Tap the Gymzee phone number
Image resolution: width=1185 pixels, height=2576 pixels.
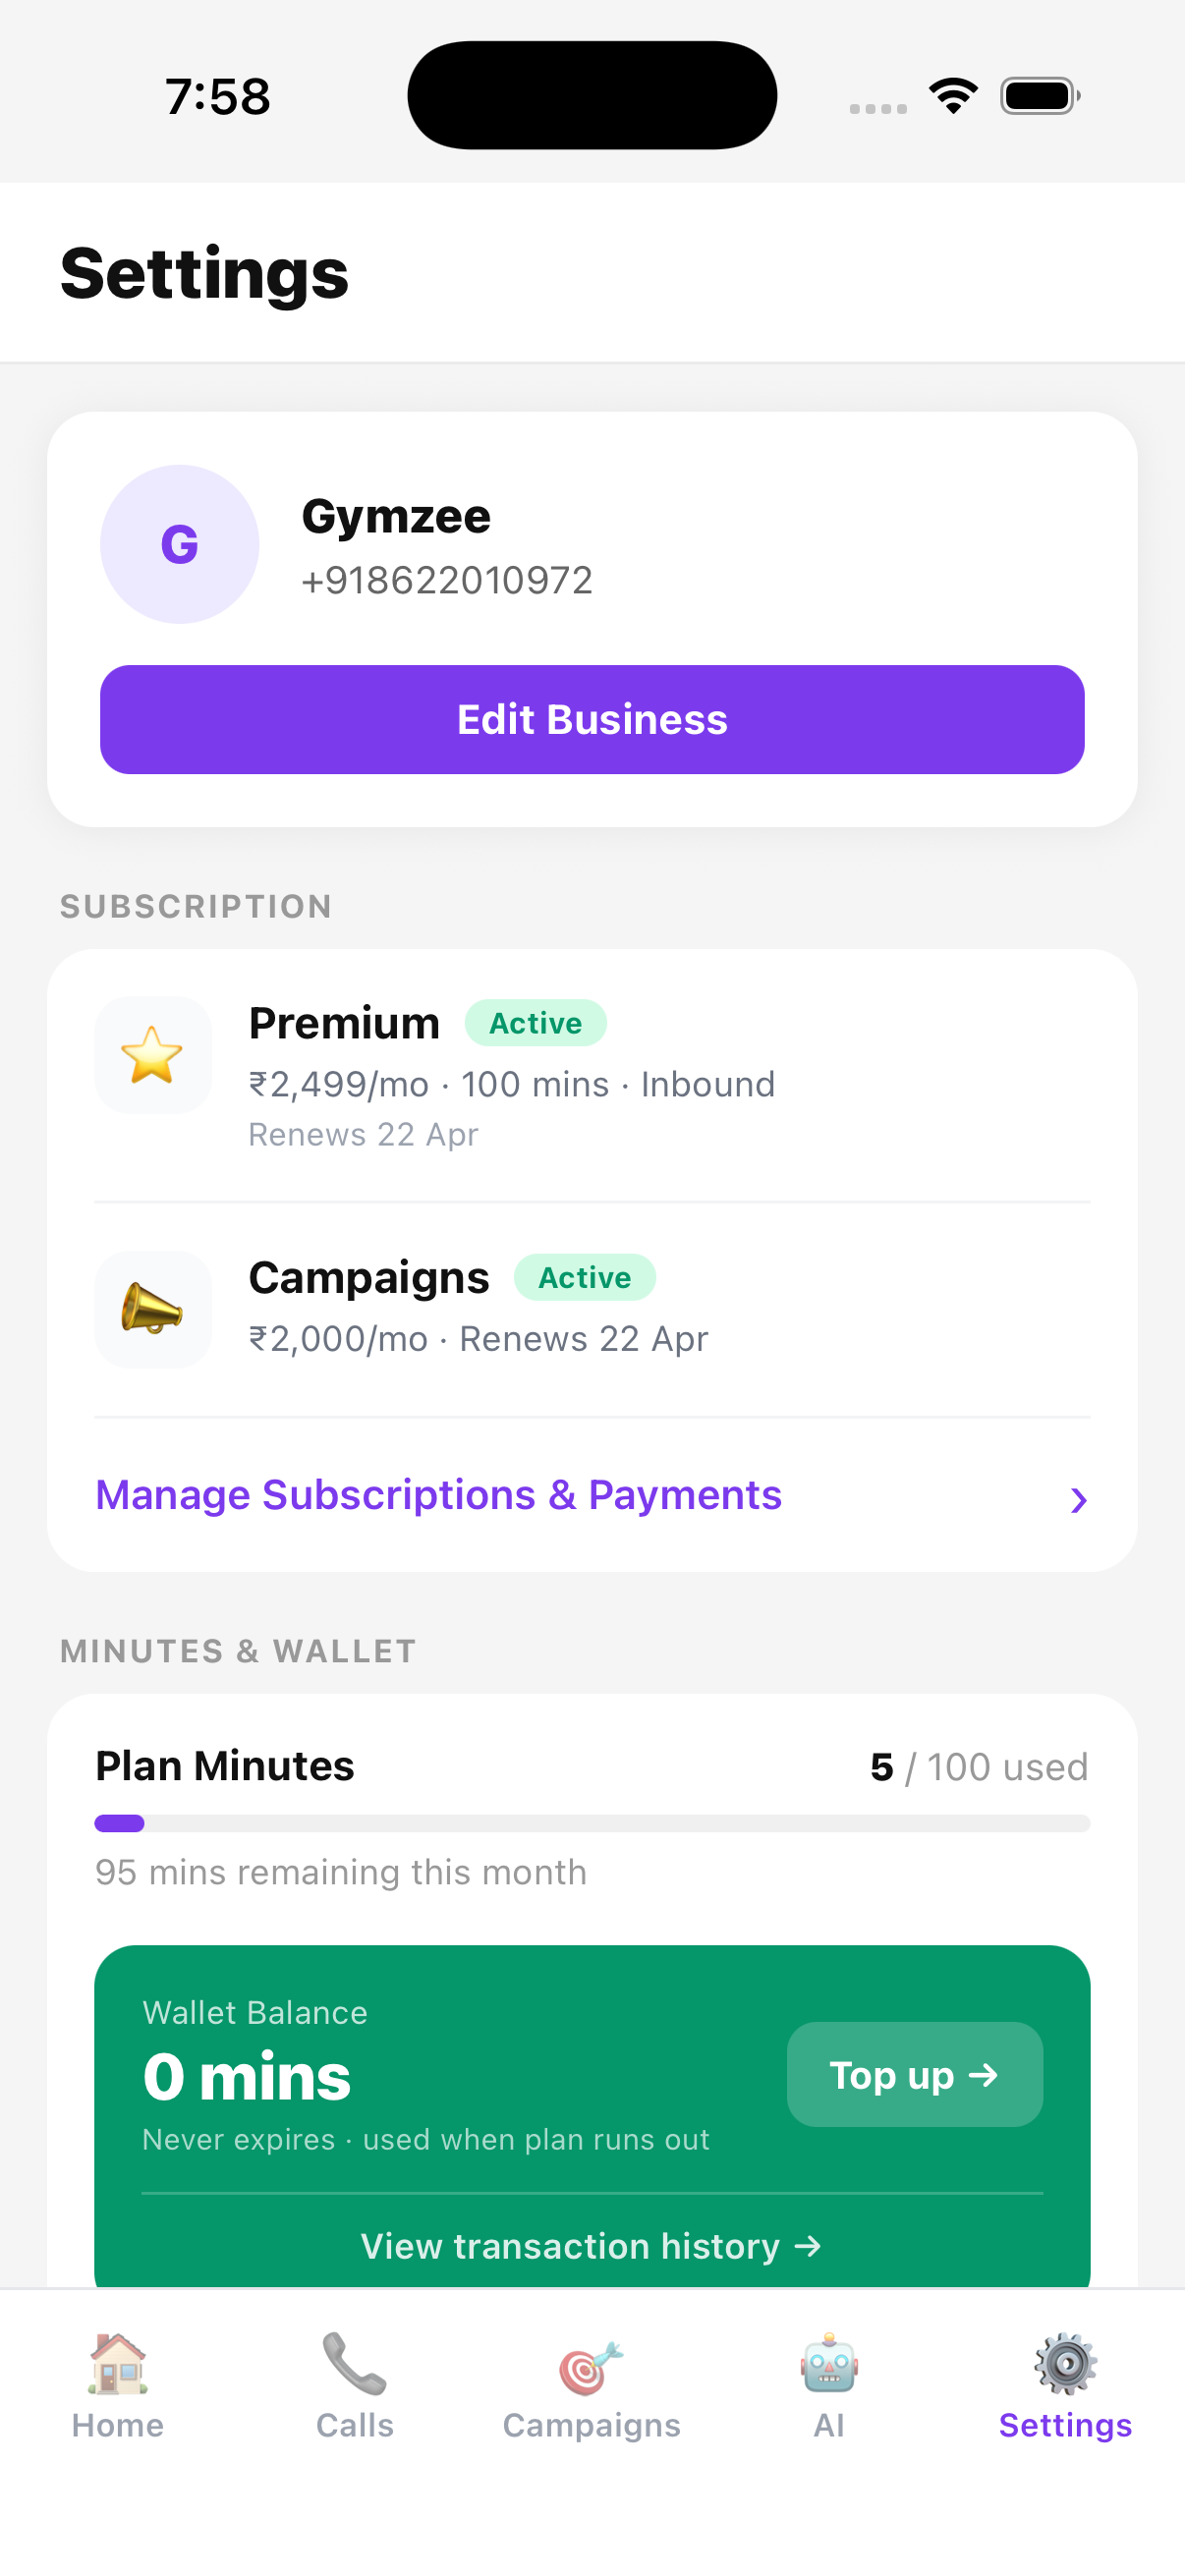pos(447,580)
